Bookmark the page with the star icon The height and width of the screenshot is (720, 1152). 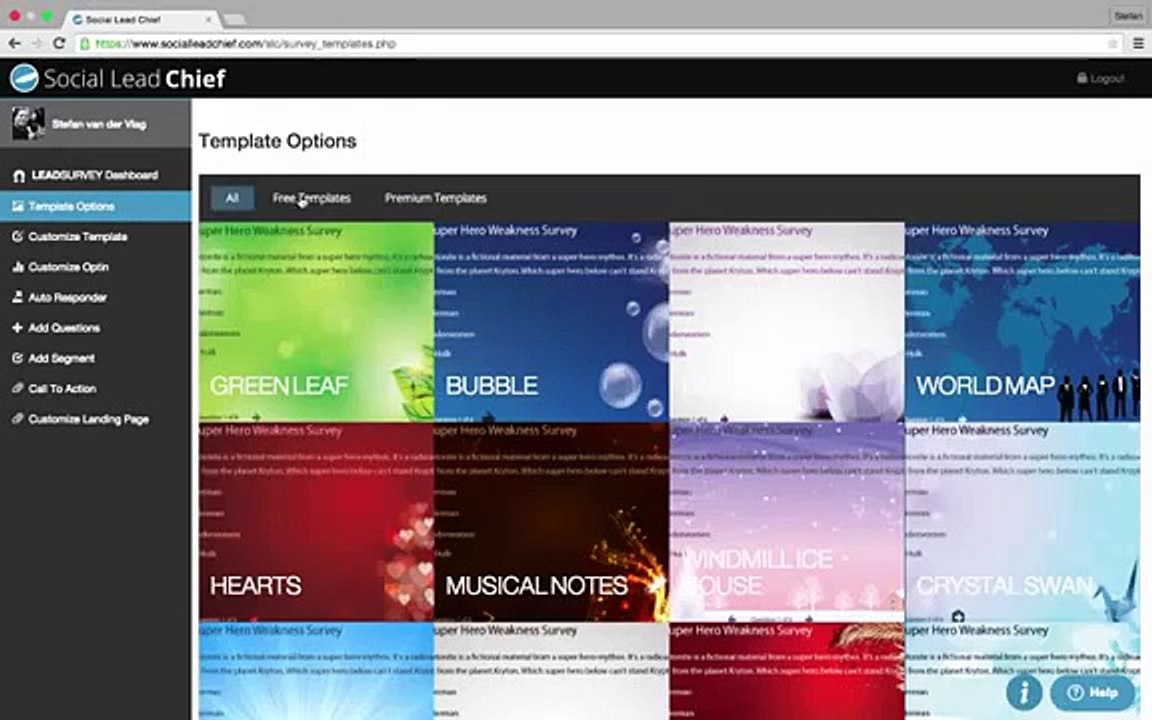click(x=1112, y=44)
